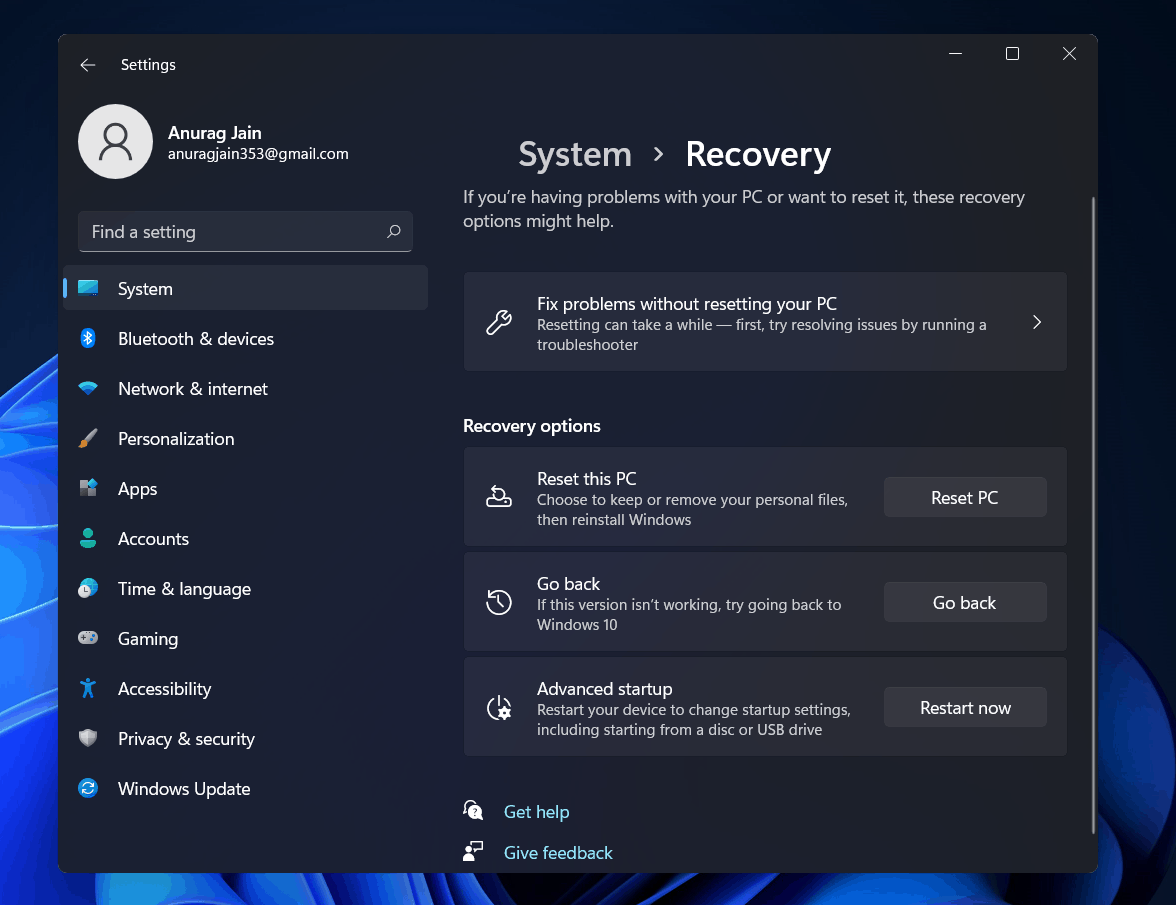This screenshot has height=905, width=1176.
Task: Expand the Fix problems without resetting row
Action: tap(1037, 322)
